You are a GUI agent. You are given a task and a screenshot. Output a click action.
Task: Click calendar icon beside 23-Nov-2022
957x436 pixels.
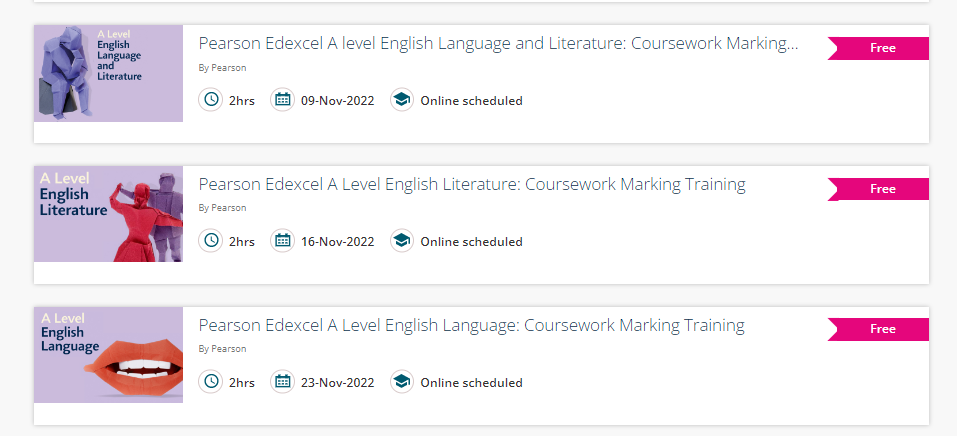(x=282, y=382)
